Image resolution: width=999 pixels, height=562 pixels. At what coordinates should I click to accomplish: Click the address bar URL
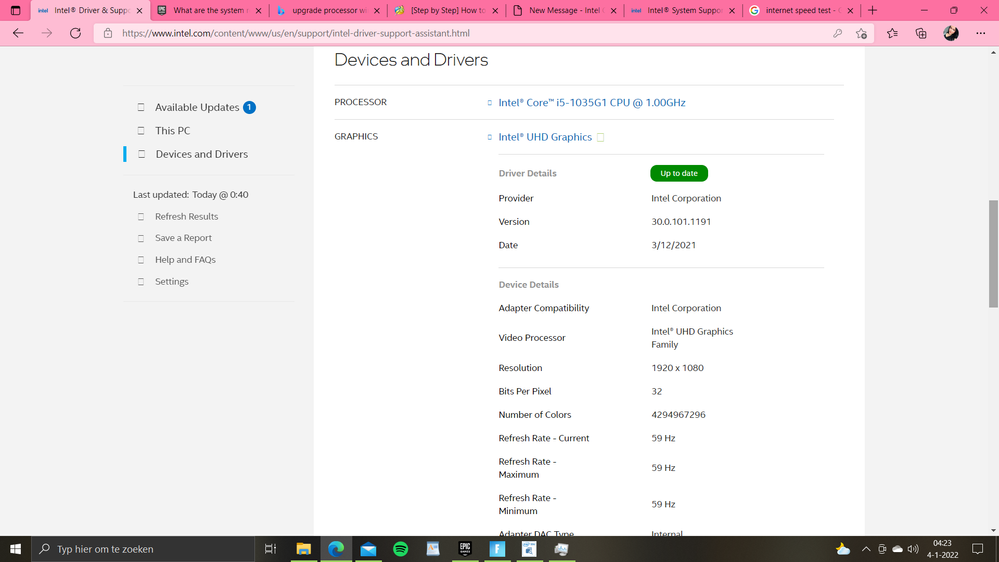[296, 33]
